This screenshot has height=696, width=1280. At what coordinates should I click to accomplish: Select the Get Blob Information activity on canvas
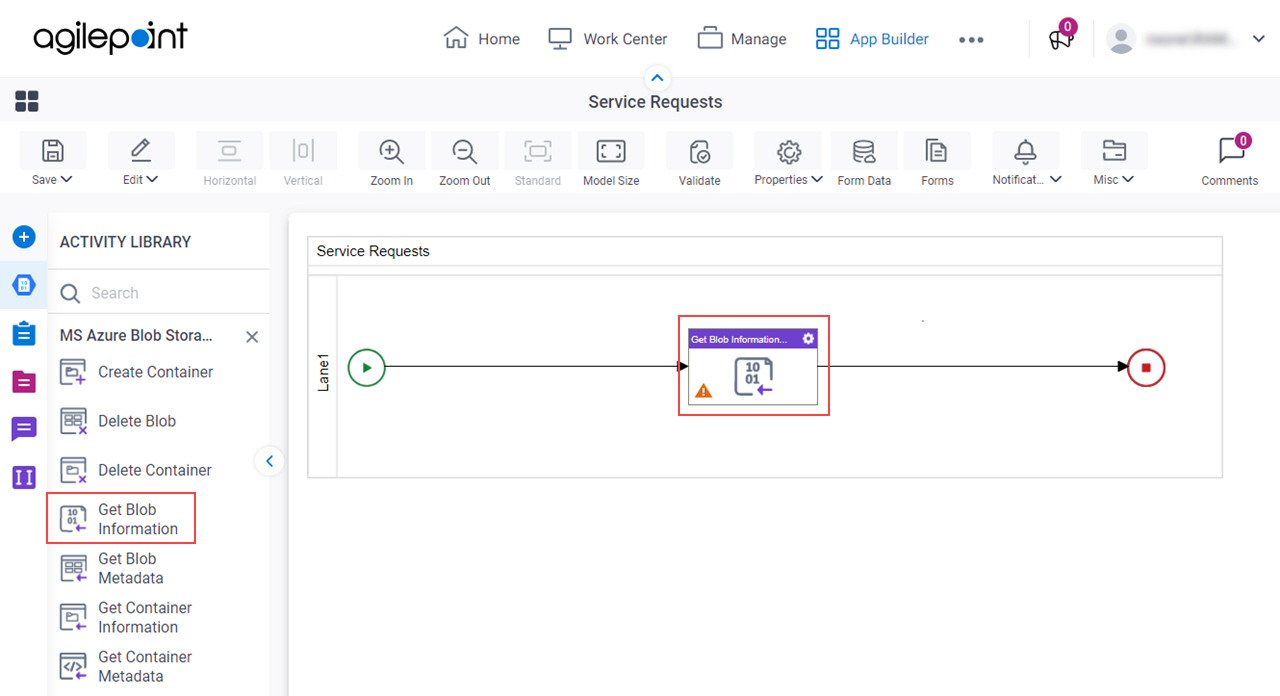coord(753,367)
